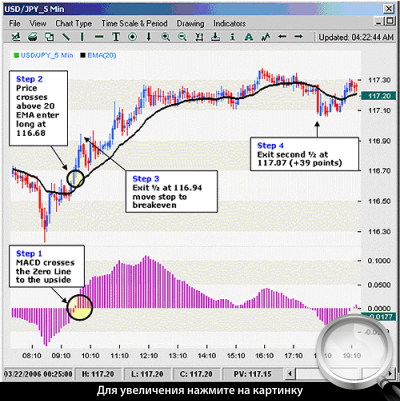Click the zoom out magnifier icon

click(x=182, y=36)
